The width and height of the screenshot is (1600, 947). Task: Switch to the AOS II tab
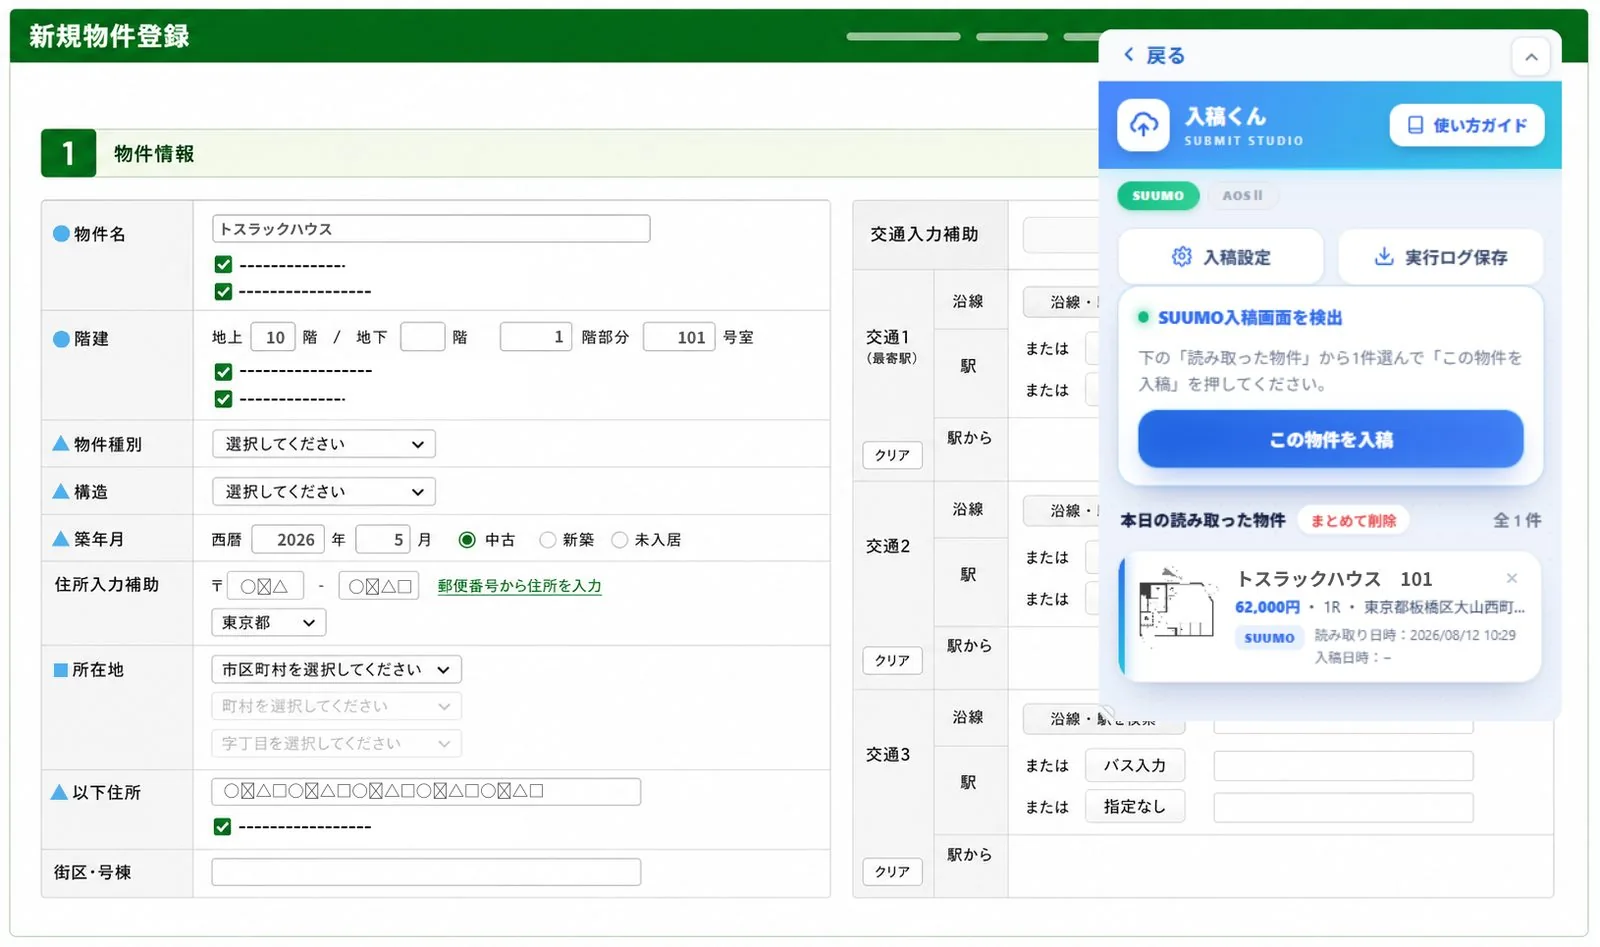click(x=1242, y=196)
